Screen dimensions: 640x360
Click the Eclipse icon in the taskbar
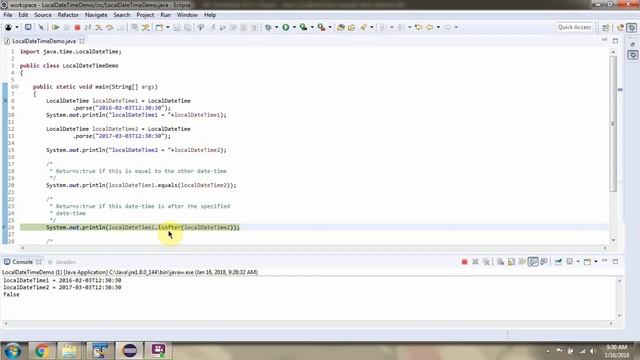[x=129, y=351]
